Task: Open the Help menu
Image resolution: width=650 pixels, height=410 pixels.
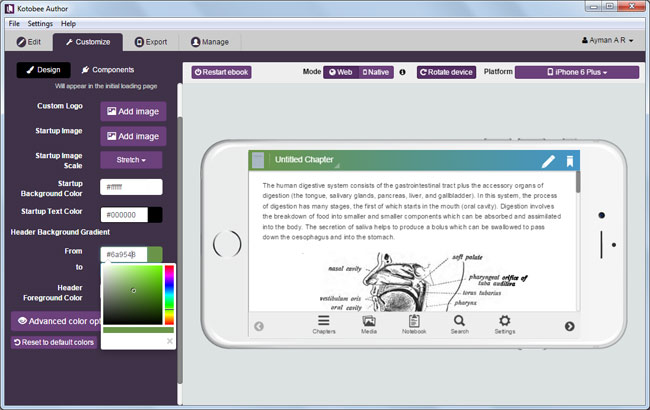Action: click(68, 24)
